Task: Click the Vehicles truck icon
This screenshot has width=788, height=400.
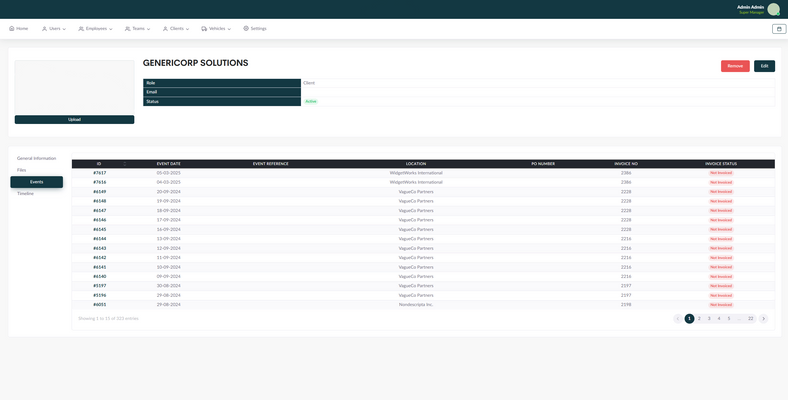Action: pos(204,29)
